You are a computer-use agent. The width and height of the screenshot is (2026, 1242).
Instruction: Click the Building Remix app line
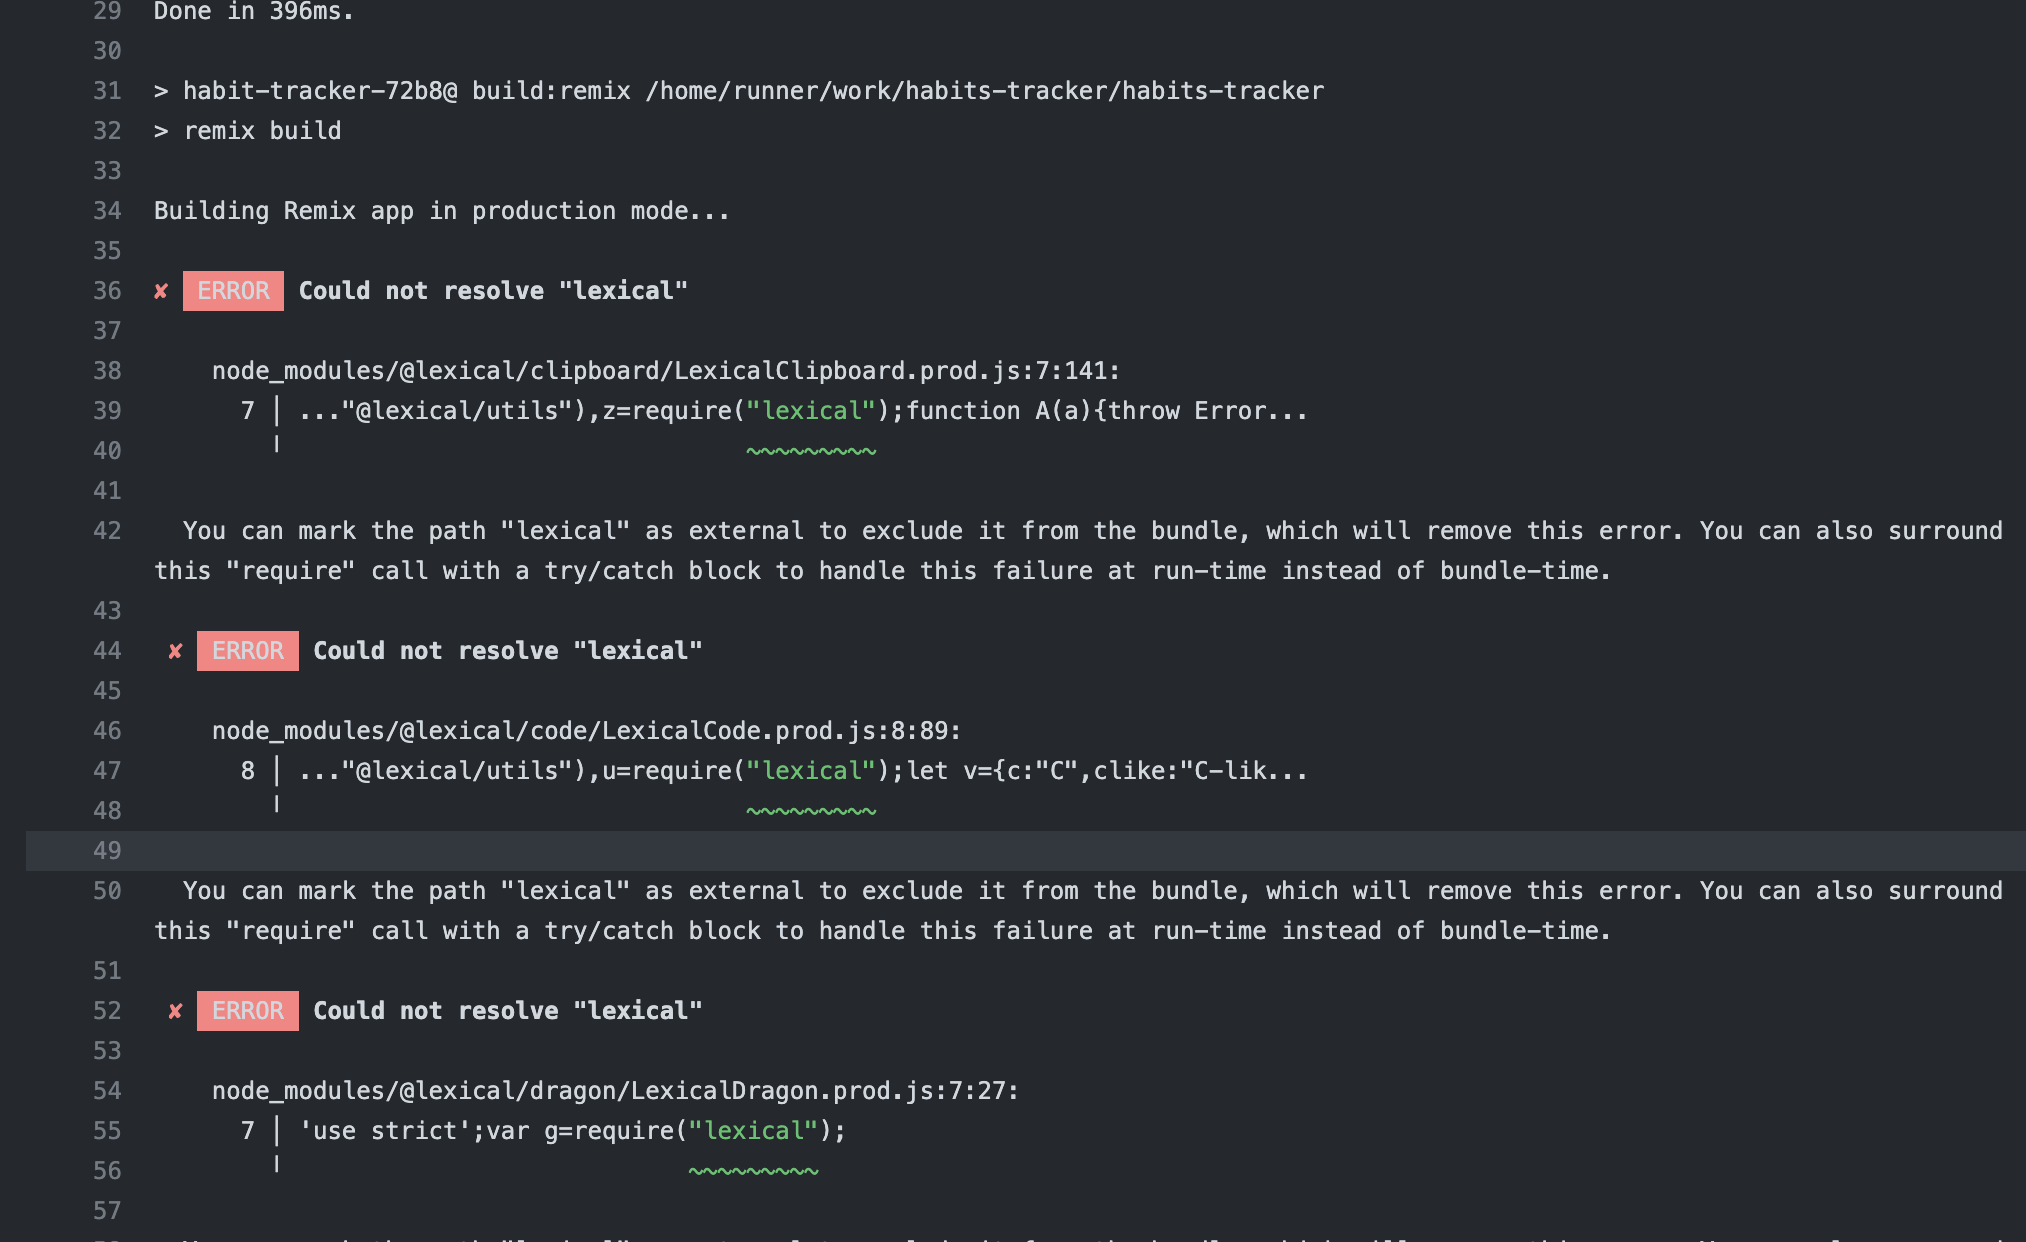pyautogui.click(x=440, y=210)
